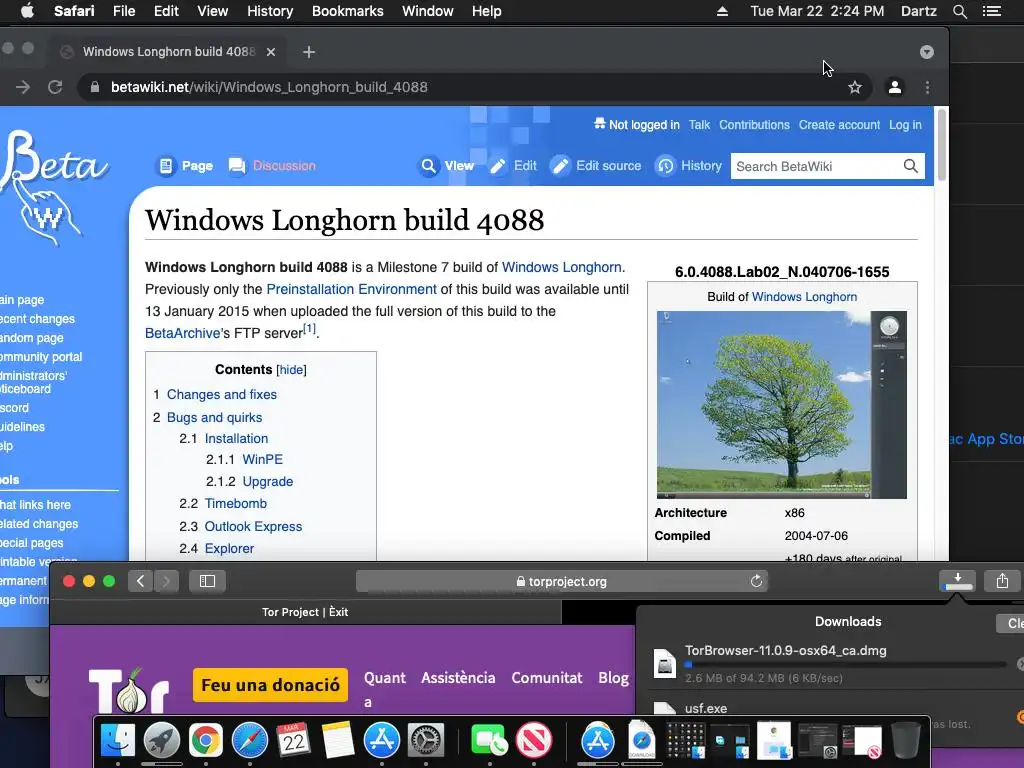Image resolution: width=1024 pixels, height=768 pixels.
Task: Click Recent changes in wiki sidebar
Action: (x=37, y=319)
